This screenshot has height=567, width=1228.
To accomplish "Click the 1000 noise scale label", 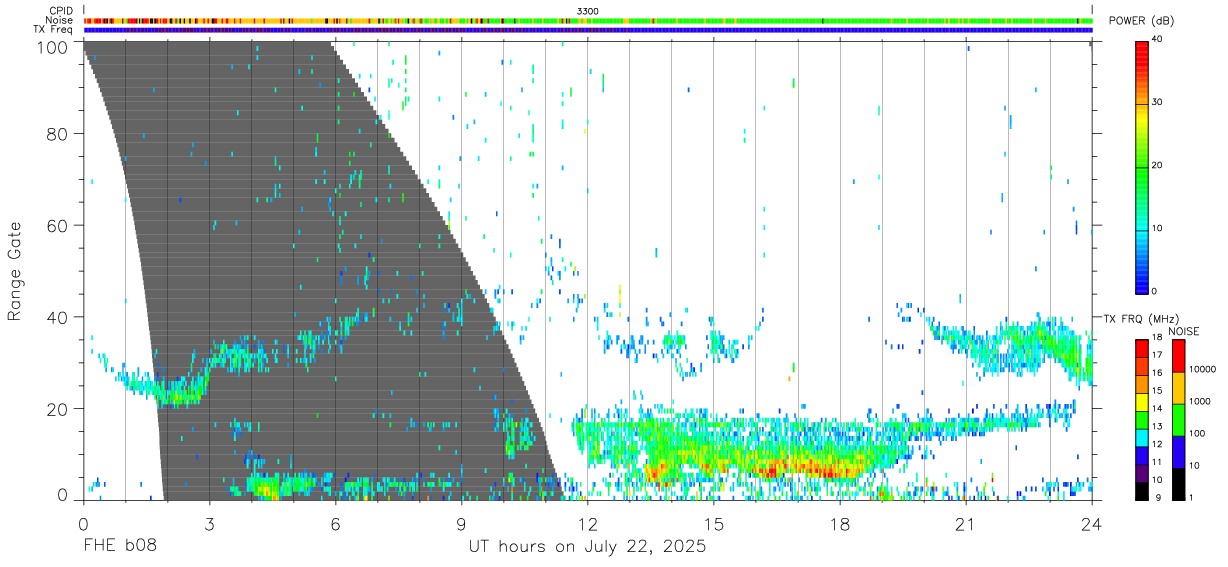I will [1199, 401].
